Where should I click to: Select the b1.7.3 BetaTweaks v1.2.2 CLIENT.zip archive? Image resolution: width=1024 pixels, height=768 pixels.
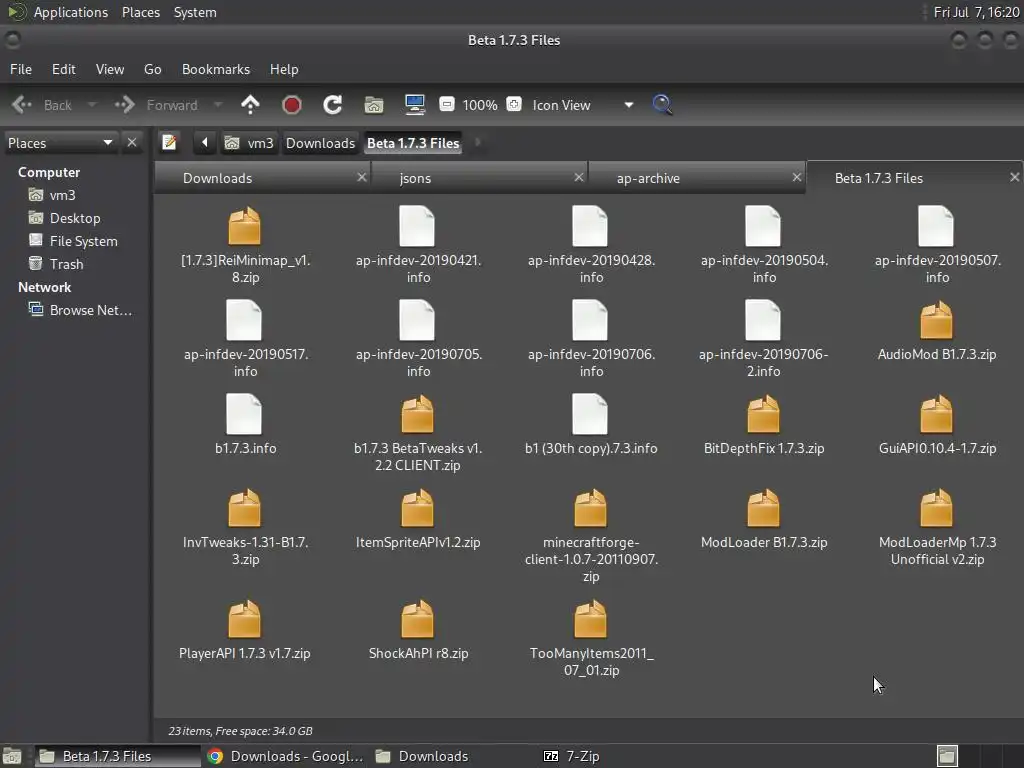pyautogui.click(x=418, y=433)
